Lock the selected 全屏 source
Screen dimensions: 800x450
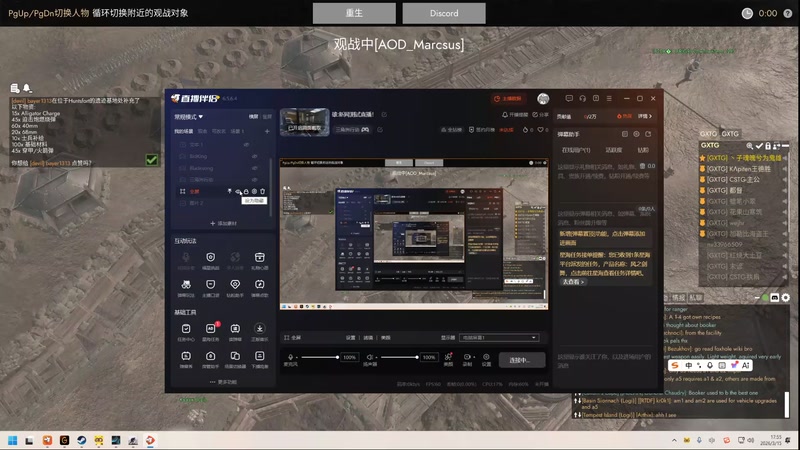pyautogui.click(x=246, y=191)
